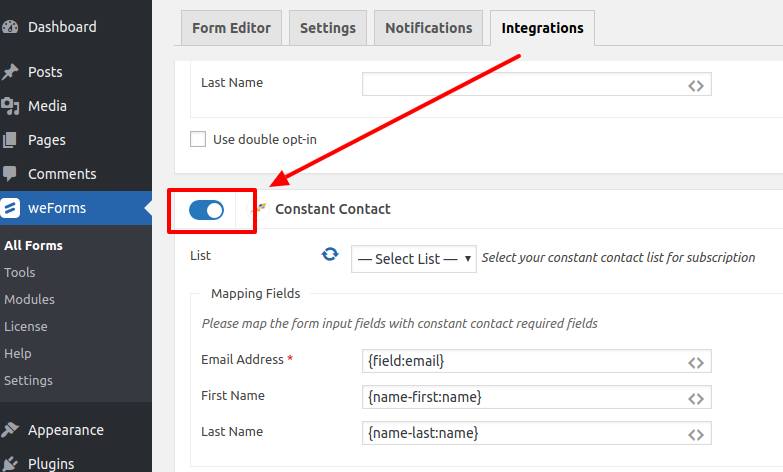Open the Select List dropdown
This screenshot has height=472, width=783.
coord(413,259)
